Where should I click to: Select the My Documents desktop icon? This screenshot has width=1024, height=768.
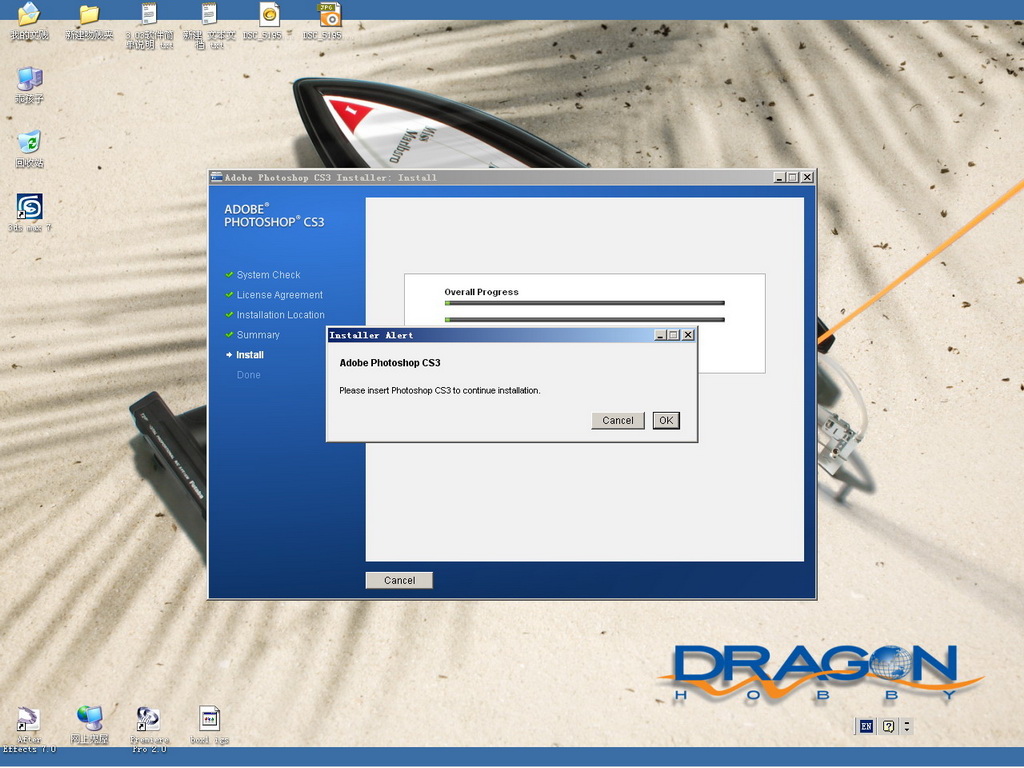point(29,22)
